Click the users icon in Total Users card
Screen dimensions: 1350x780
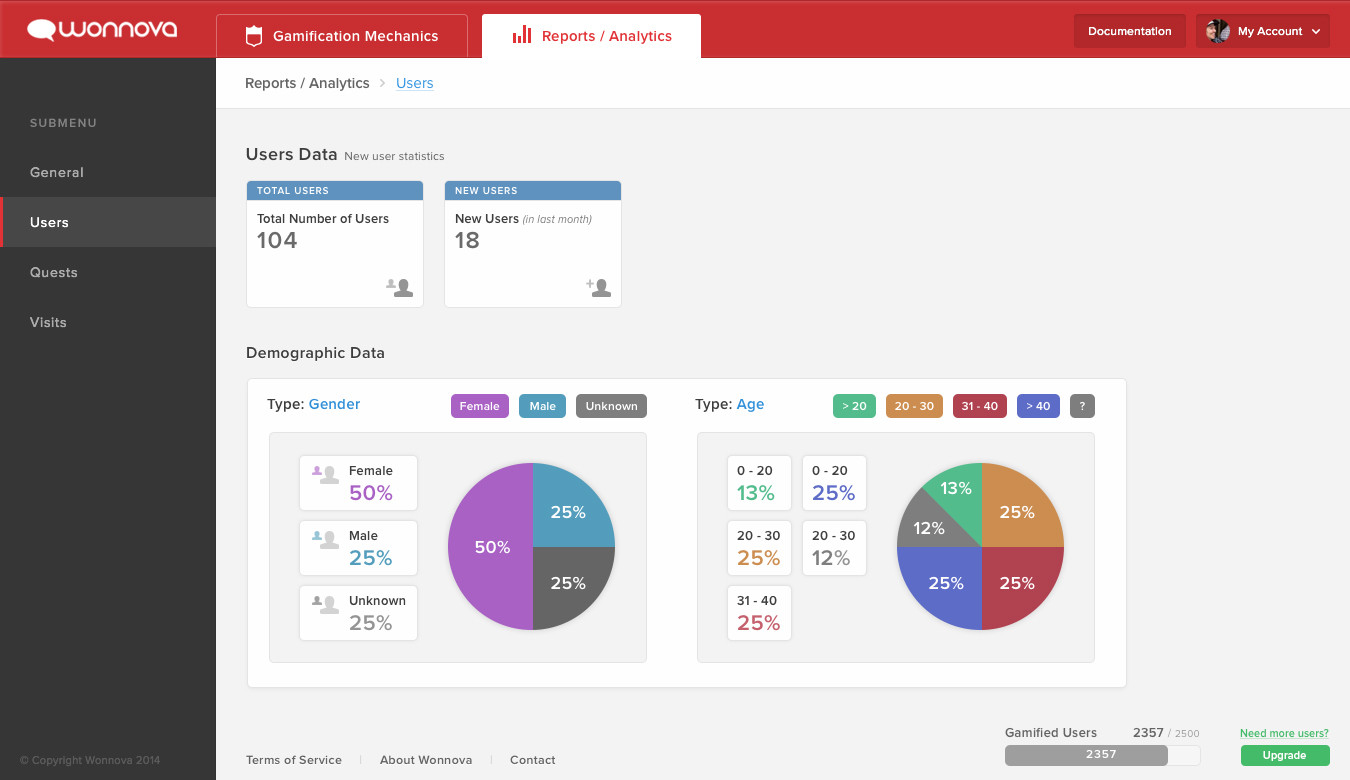pos(399,288)
